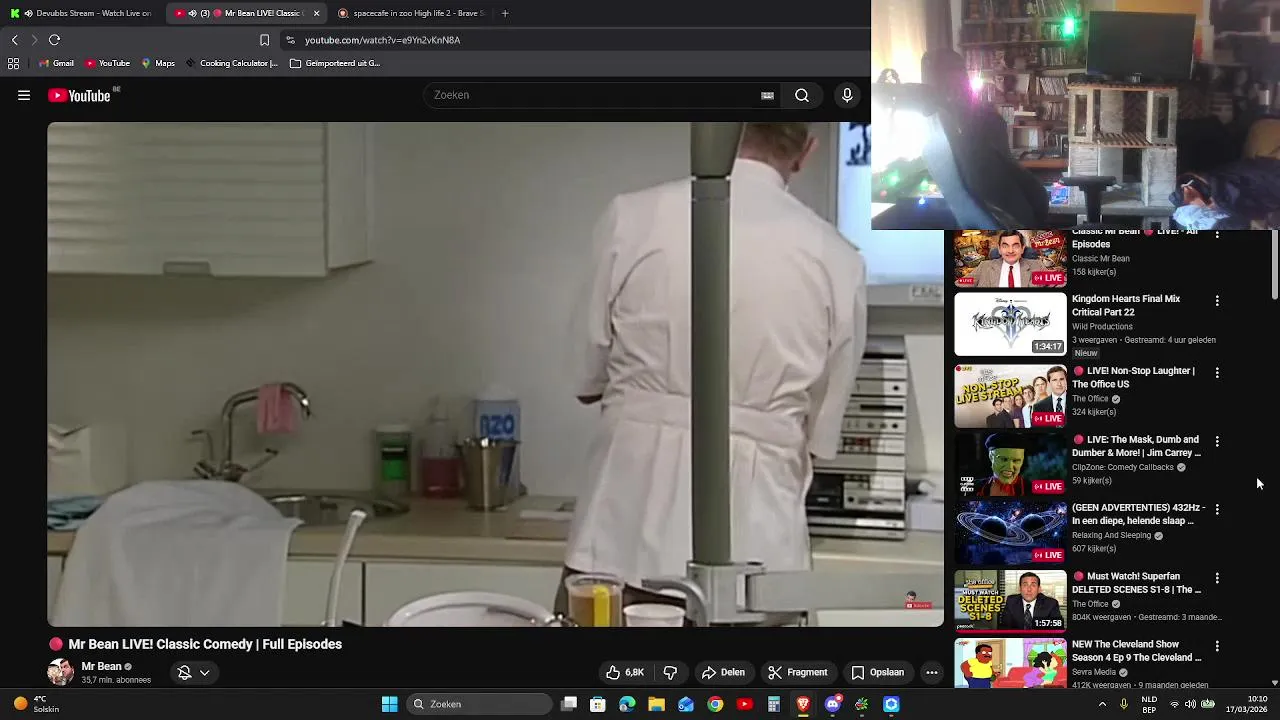Open a new browser tab with plus
The height and width of the screenshot is (720, 1280).
coord(505,13)
